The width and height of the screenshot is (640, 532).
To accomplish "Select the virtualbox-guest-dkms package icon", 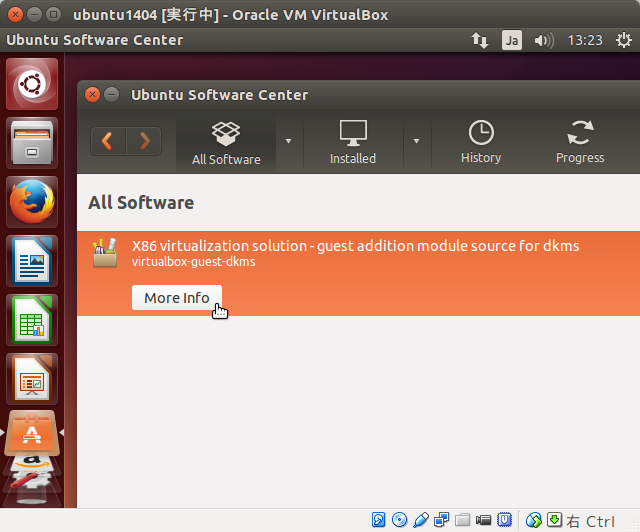I will click(x=105, y=253).
